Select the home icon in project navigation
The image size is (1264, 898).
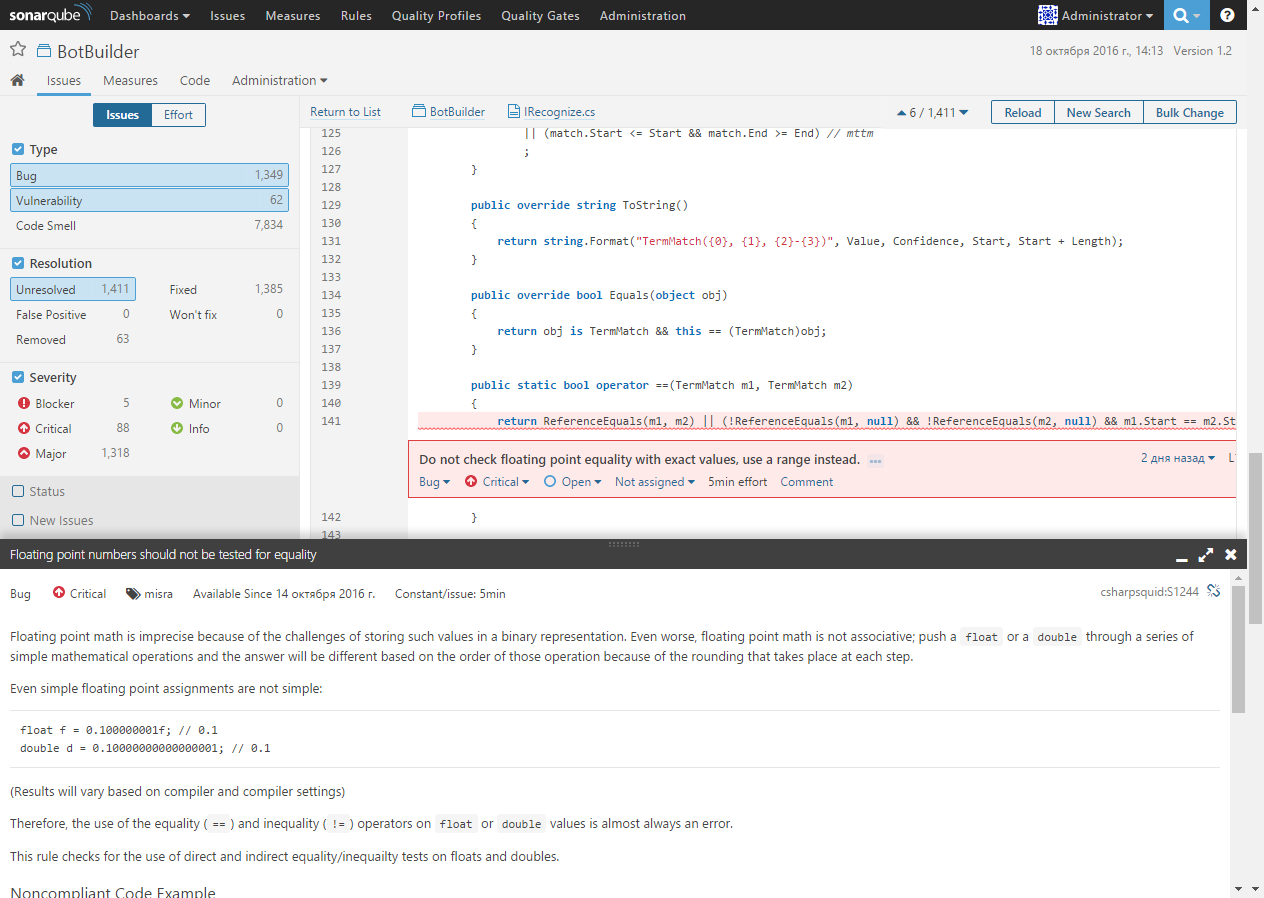pyautogui.click(x=16, y=80)
